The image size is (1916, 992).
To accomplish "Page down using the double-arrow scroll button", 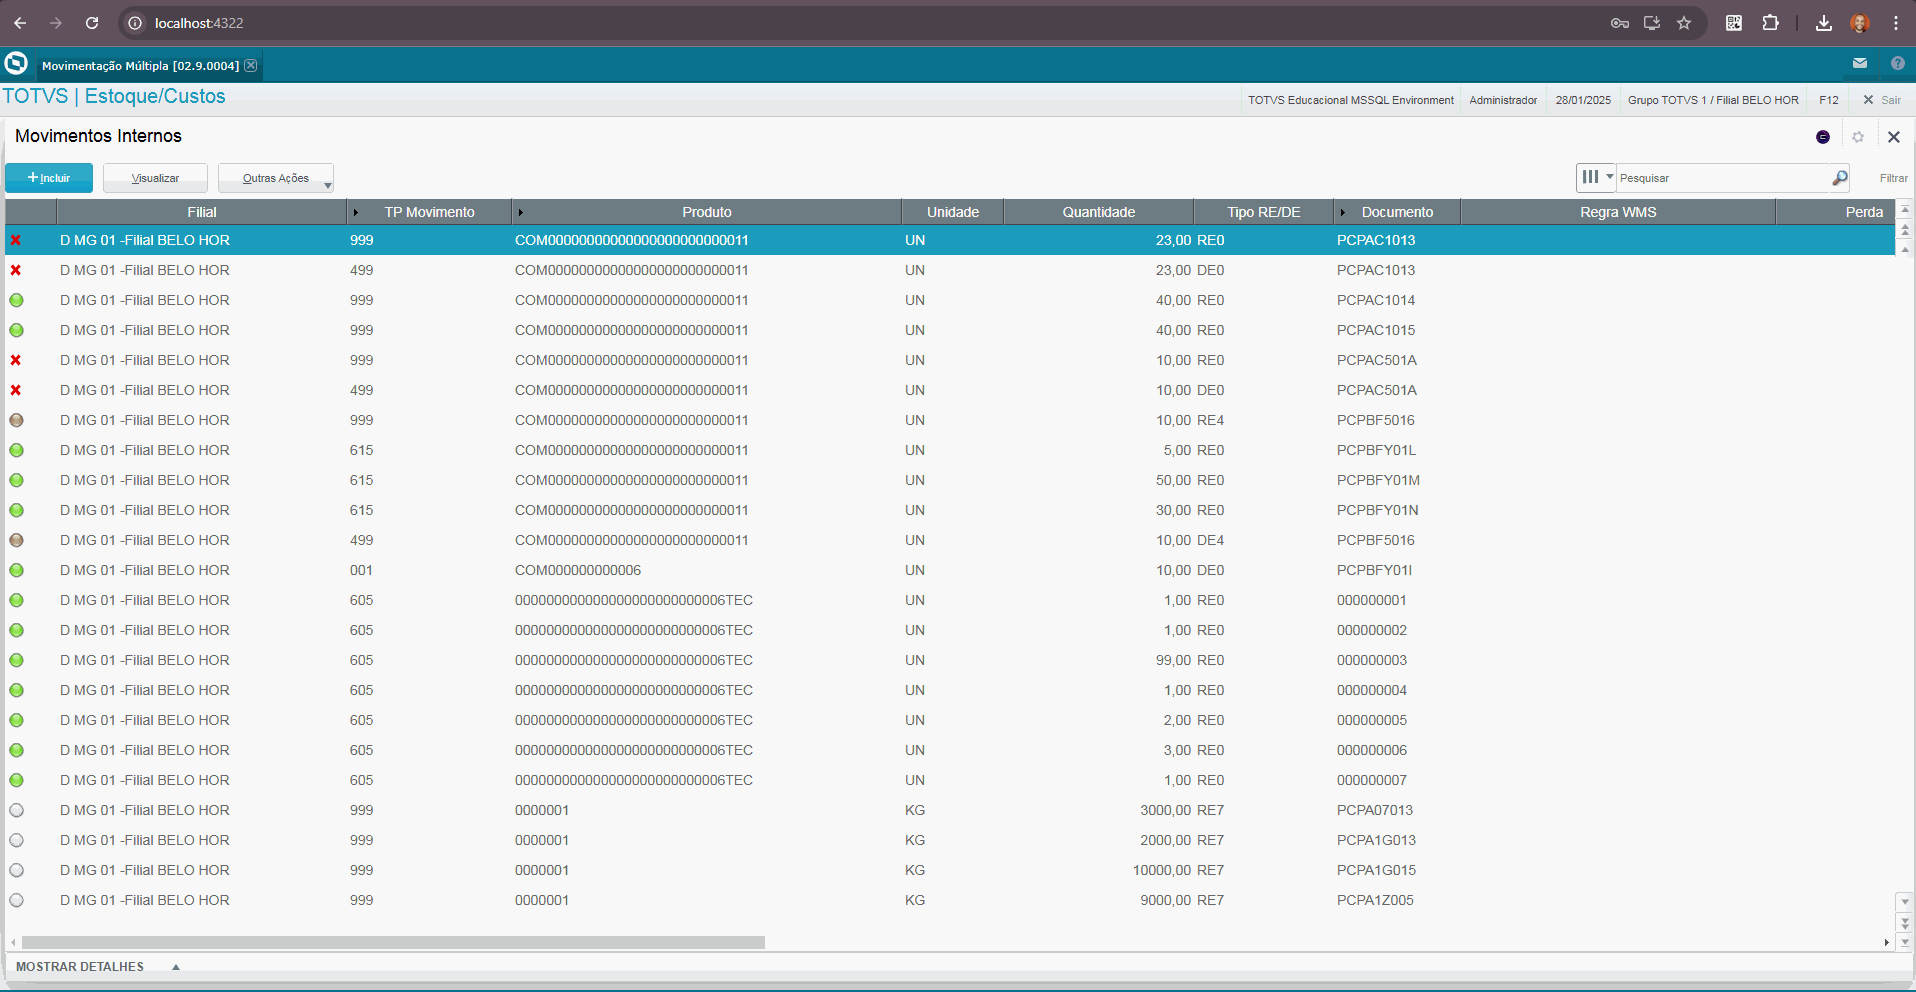I will 1905,922.
